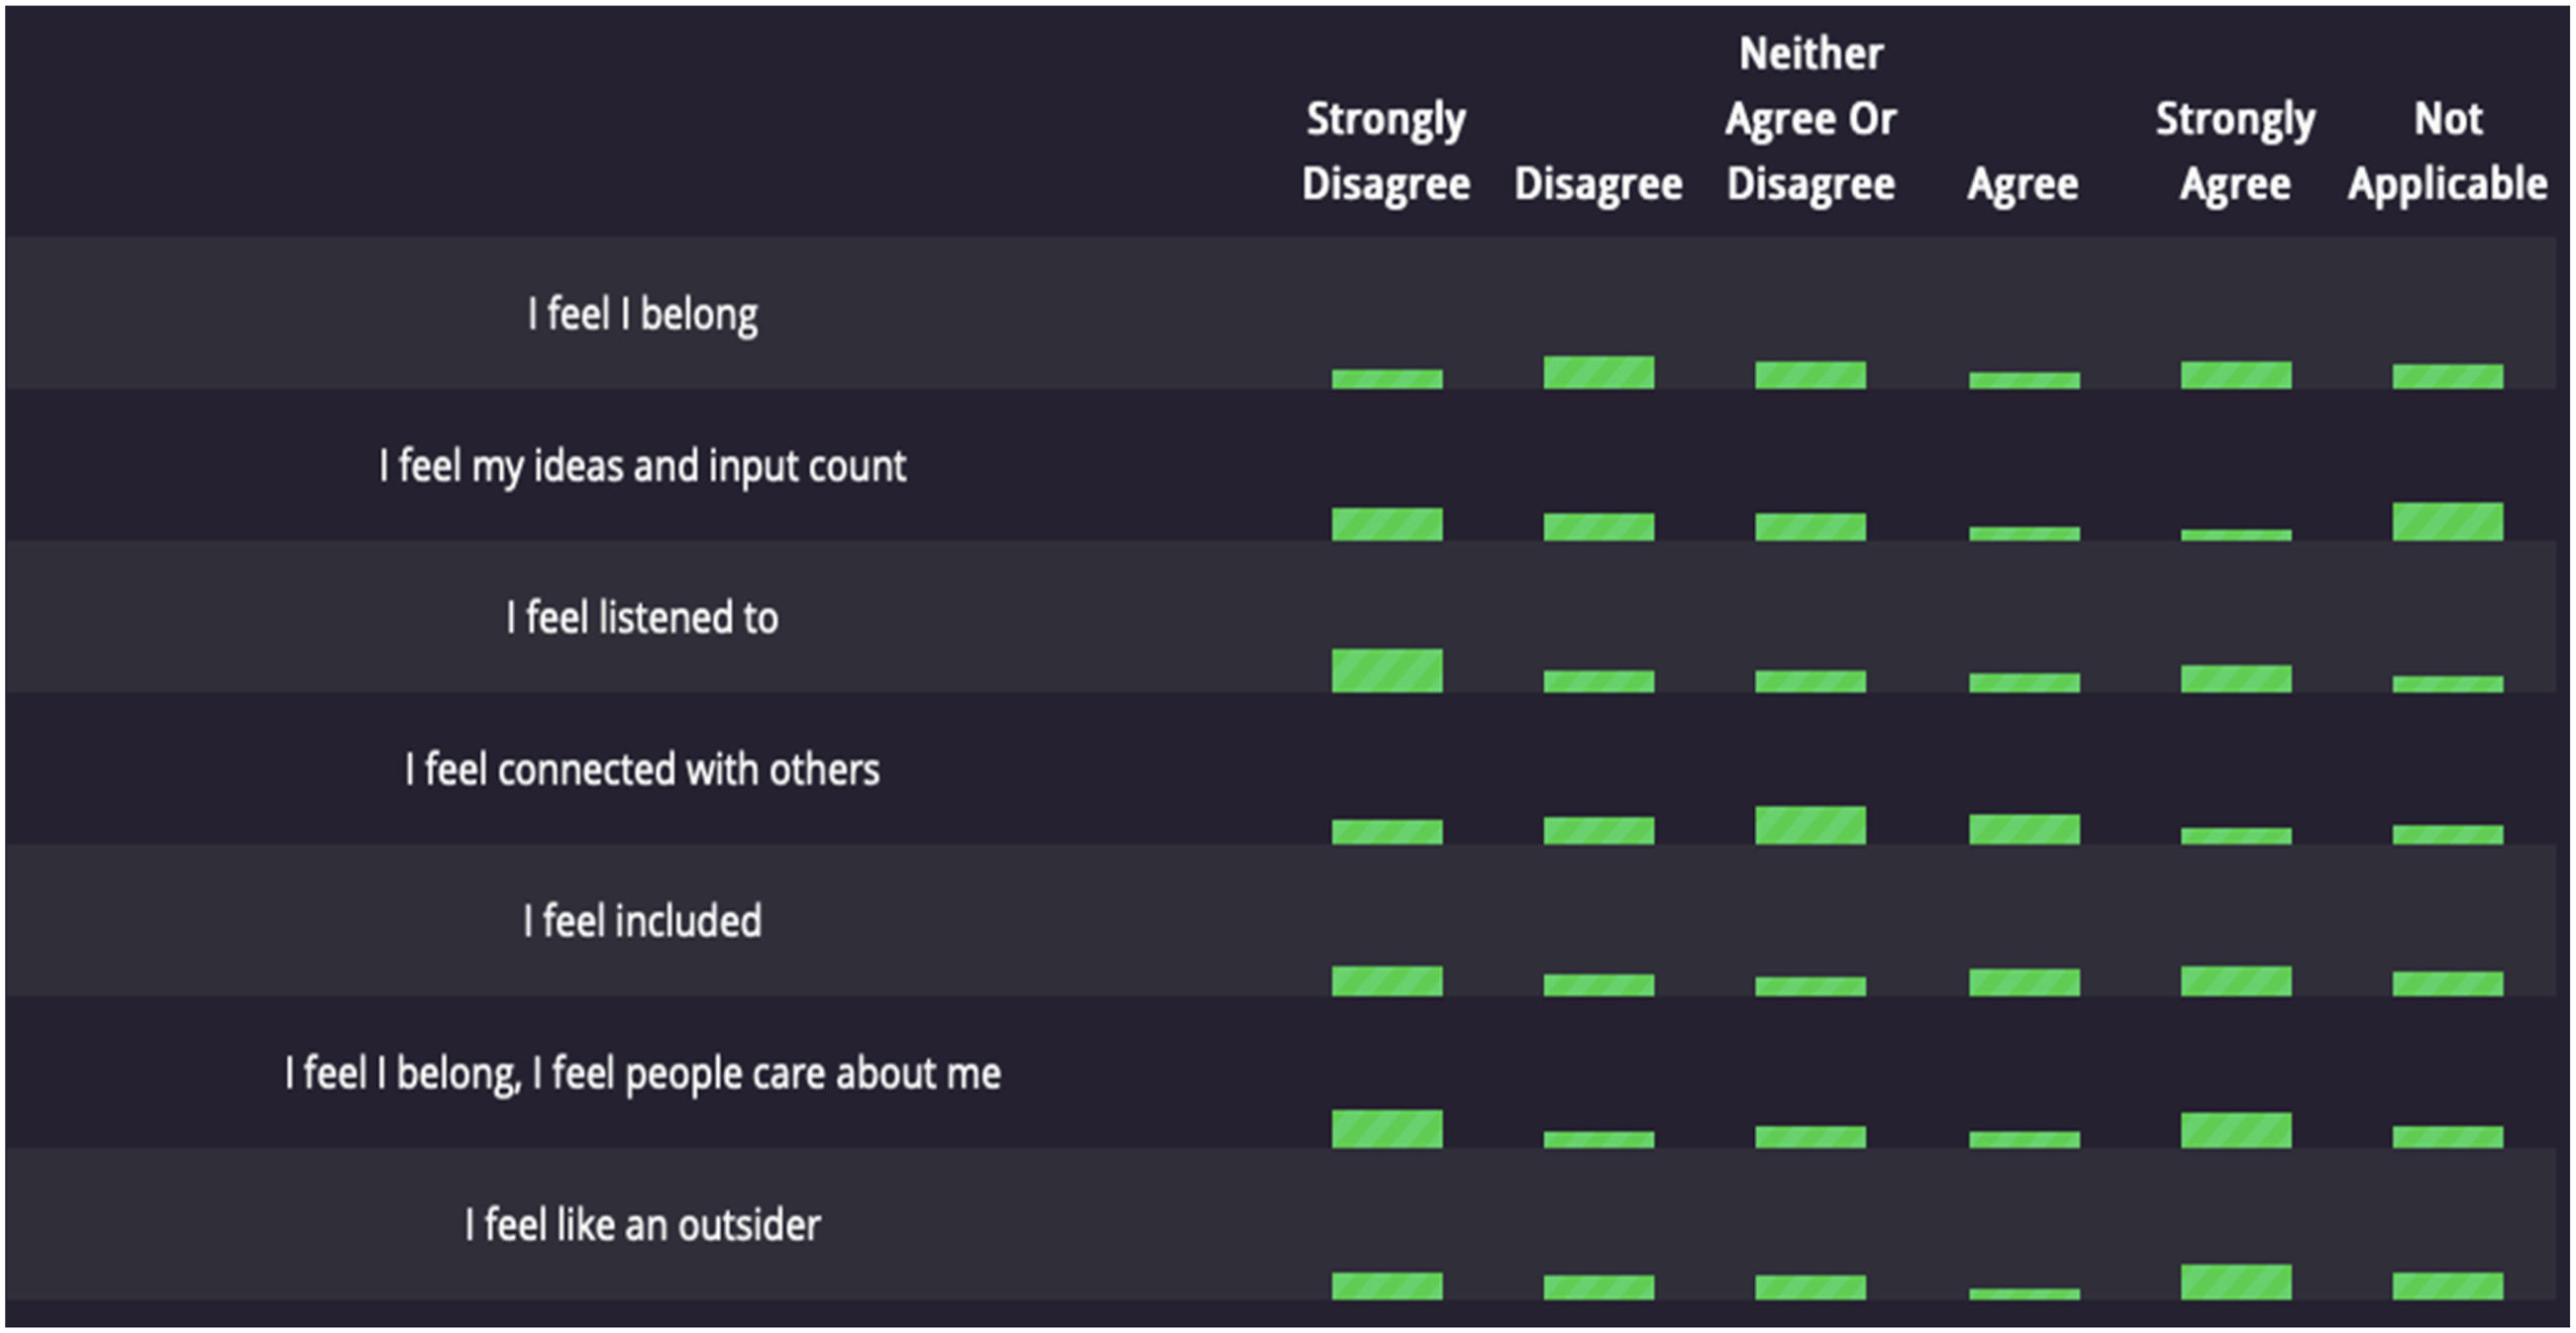Click Strongly Agree bar for 'I feel listened to'
The width and height of the screenshot is (2576, 1333).
[2236, 678]
